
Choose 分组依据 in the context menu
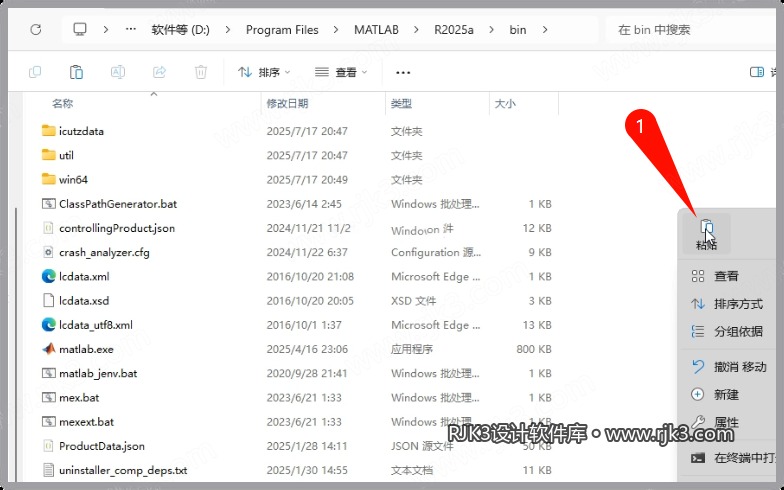(727, 331)
